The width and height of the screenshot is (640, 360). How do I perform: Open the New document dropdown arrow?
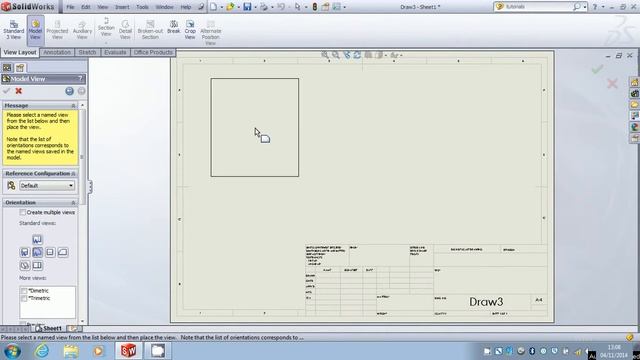[222, 7]
